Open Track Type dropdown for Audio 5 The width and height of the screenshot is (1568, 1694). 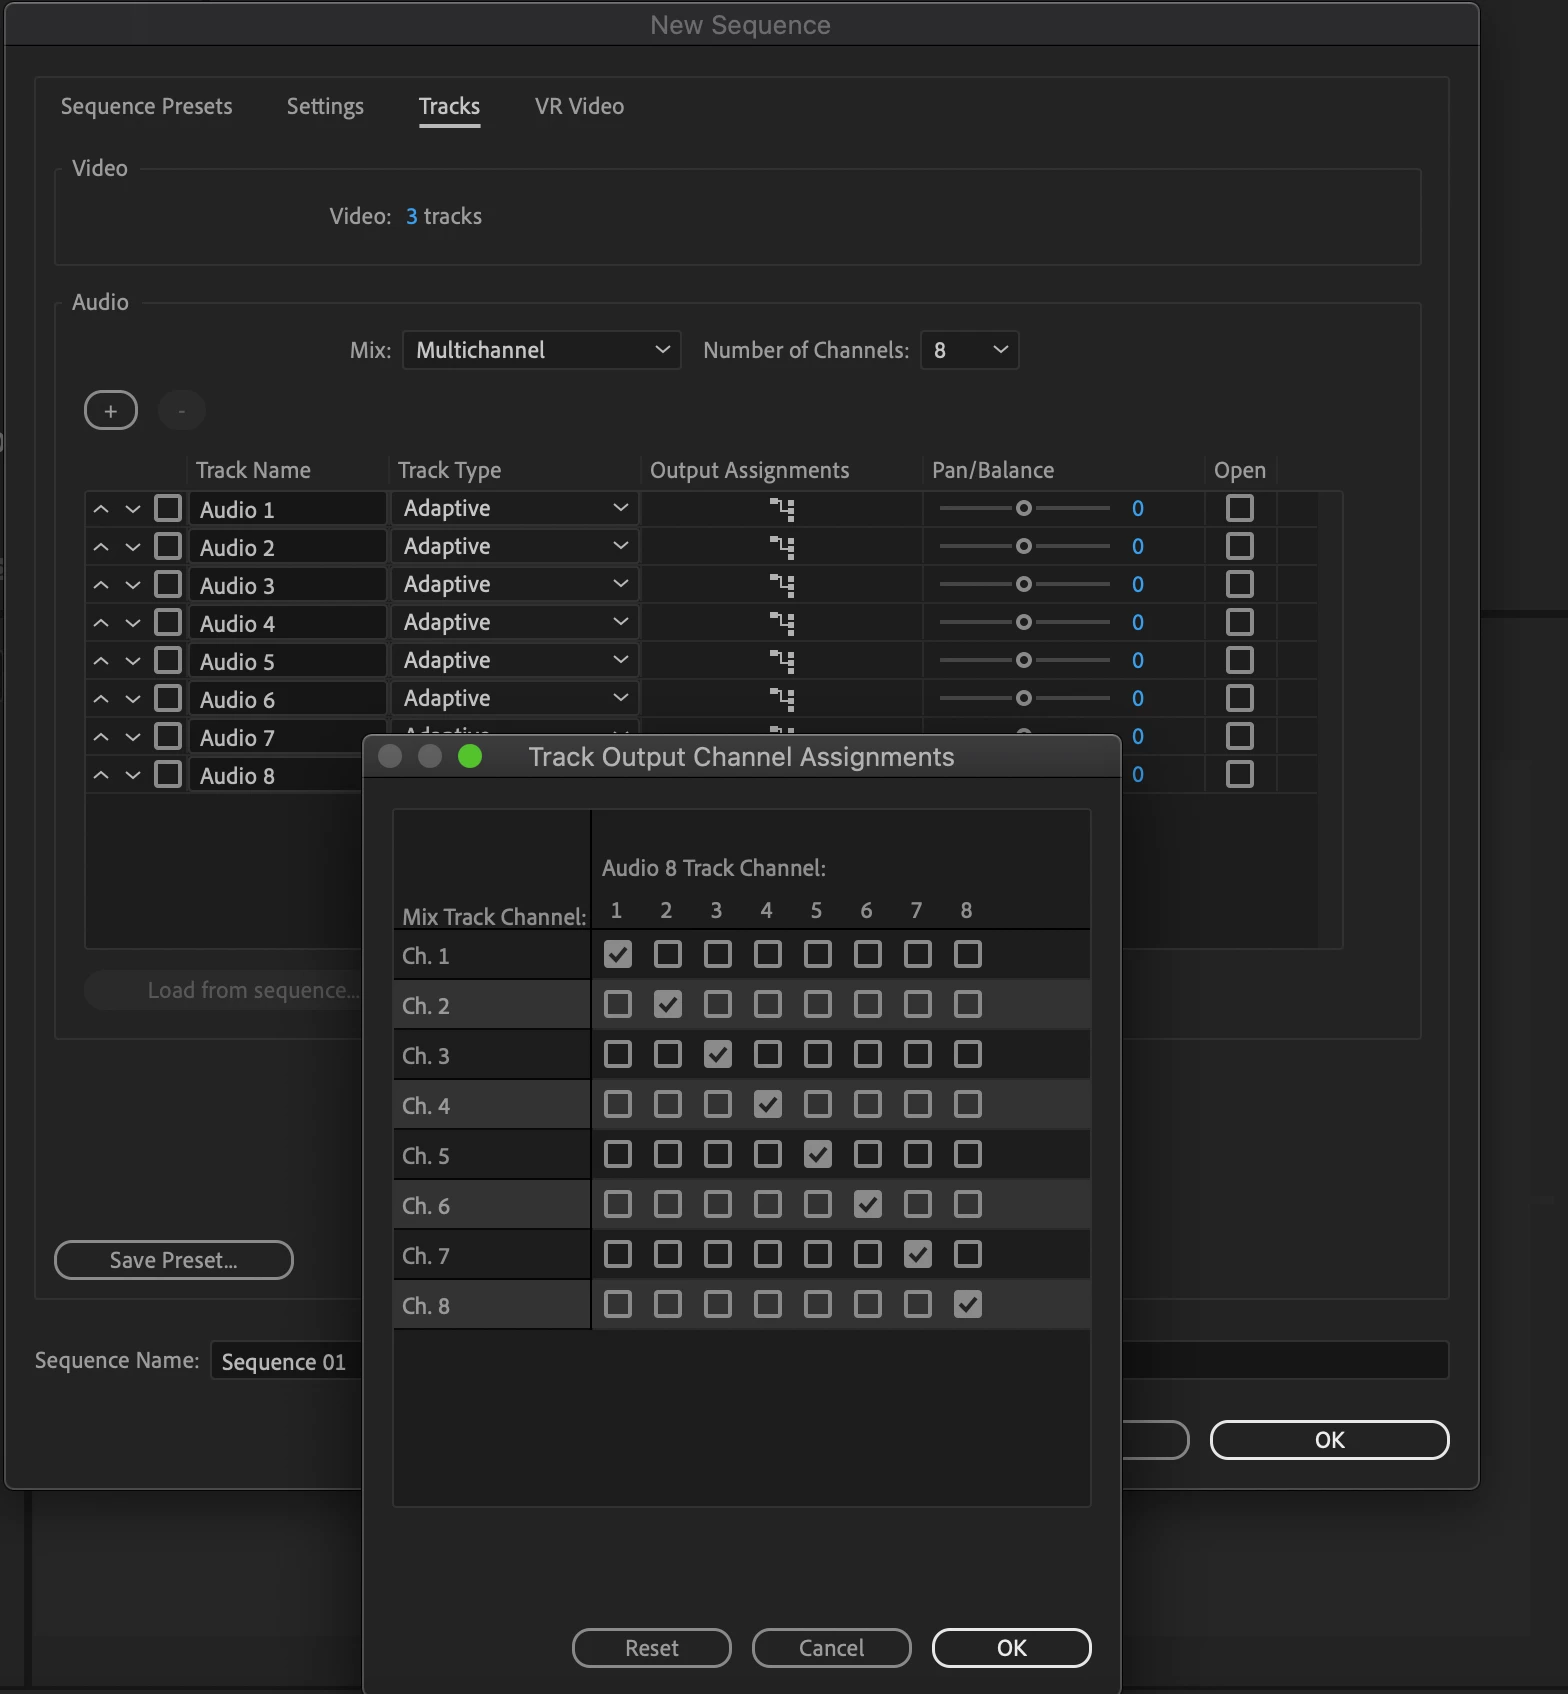pos(514,660)
